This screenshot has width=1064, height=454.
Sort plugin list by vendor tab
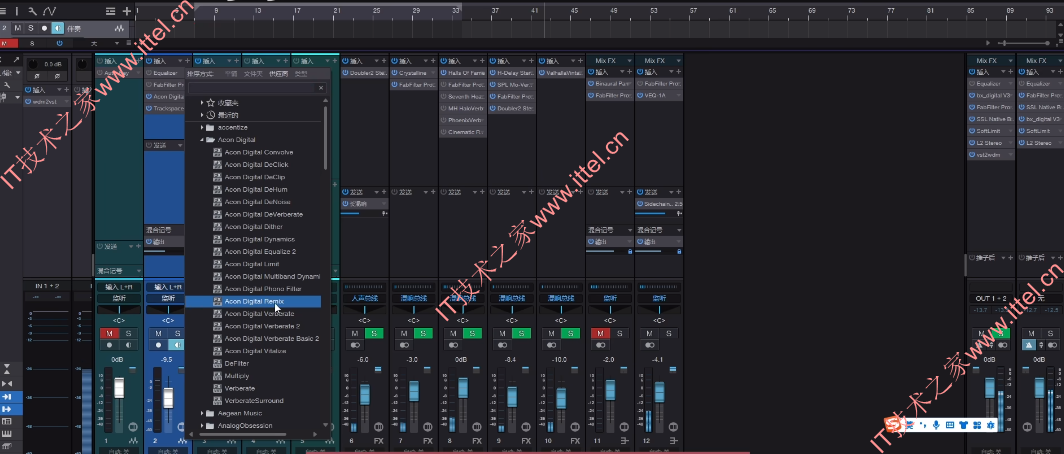[x=278, y=74]
